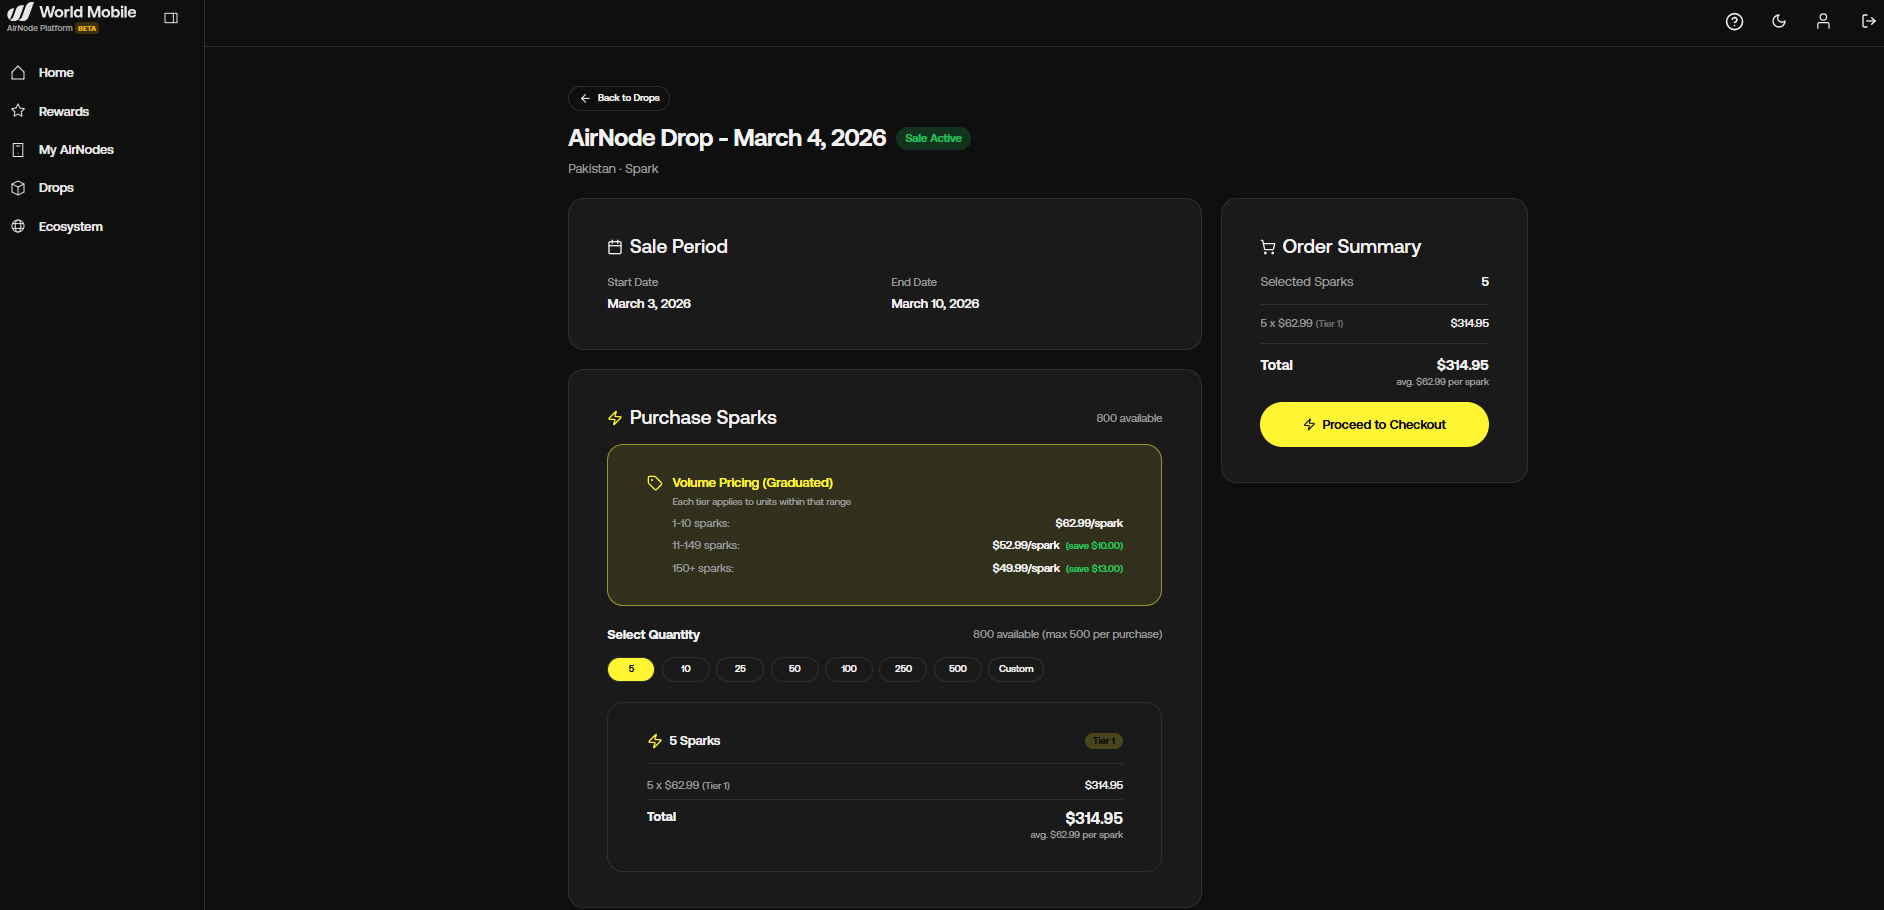
Task: Click the Sale Active badge
Action: click(933, 138)
